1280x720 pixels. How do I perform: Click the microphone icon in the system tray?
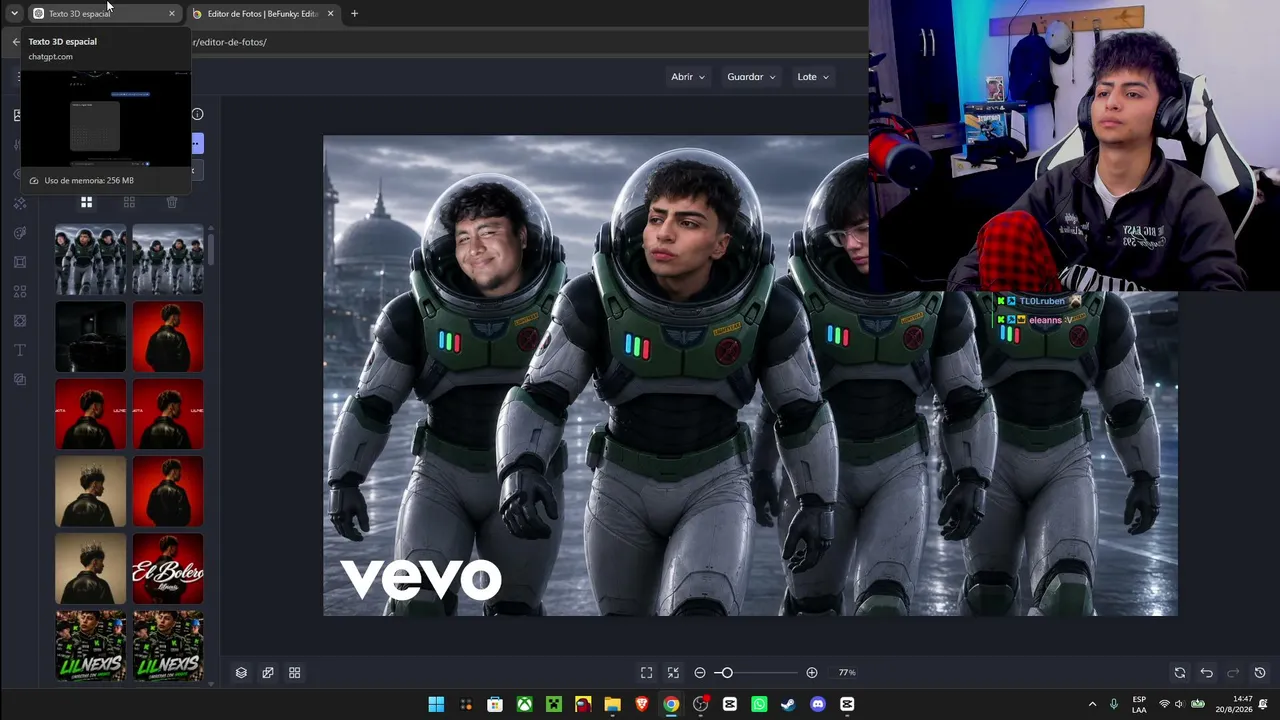coord(1114,704)
